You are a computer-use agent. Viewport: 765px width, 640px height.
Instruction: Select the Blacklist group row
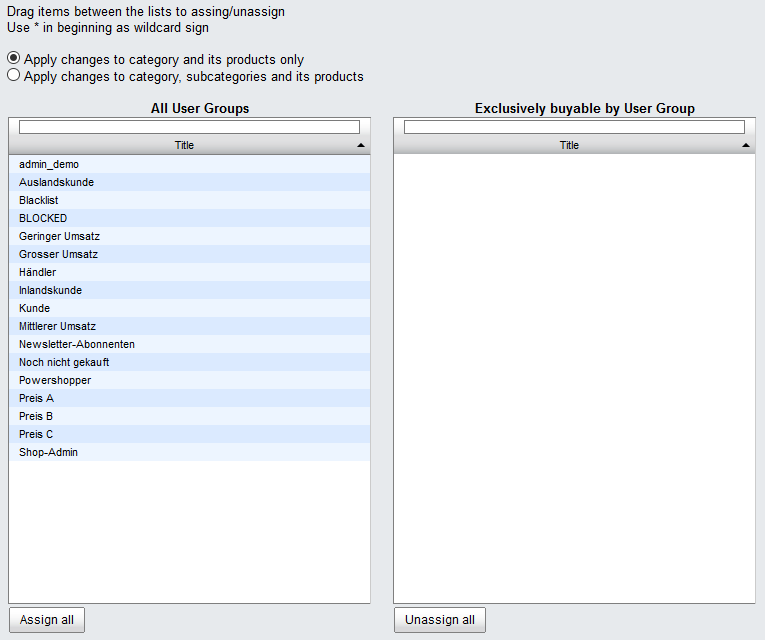tap(189, 200)
